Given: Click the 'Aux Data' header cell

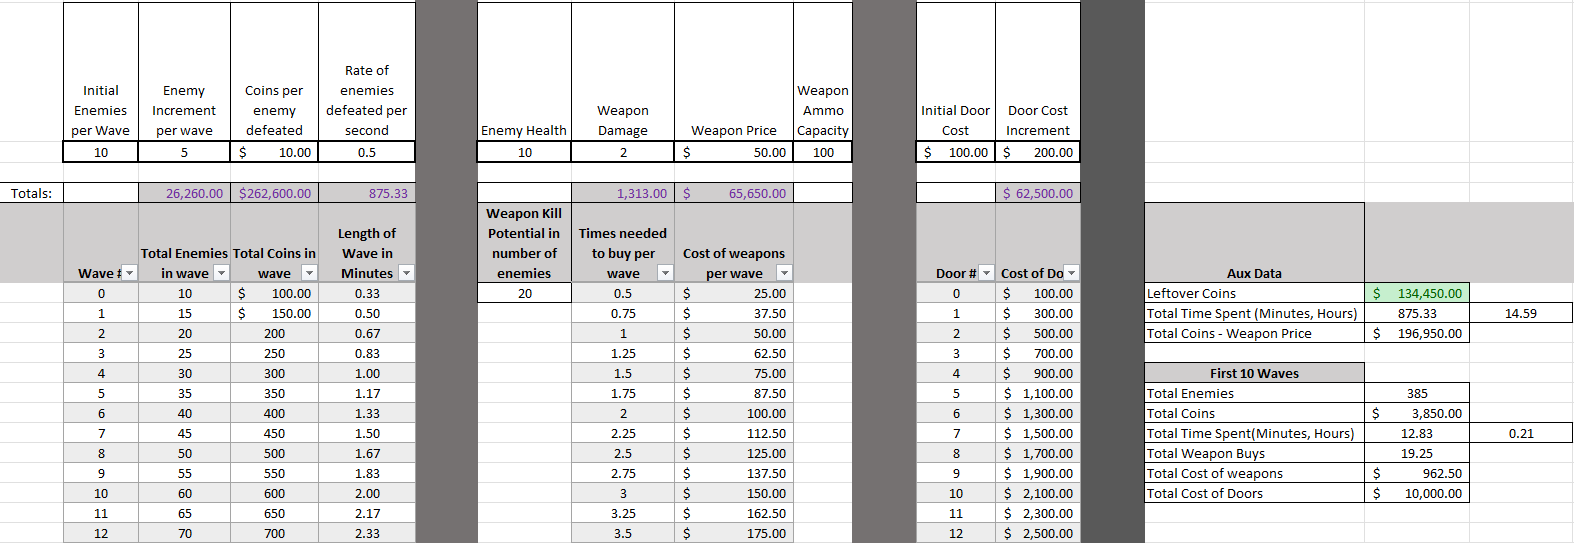Looking at the screenshot, I should [1254, 243].
